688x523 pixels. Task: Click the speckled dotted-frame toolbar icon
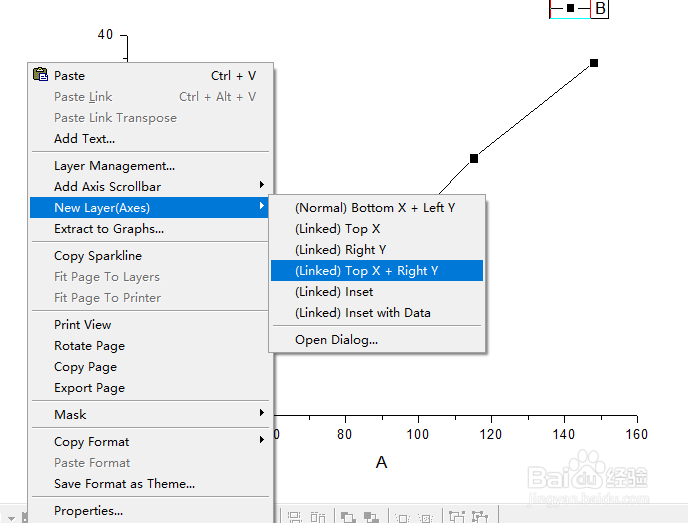pos(425,518)
